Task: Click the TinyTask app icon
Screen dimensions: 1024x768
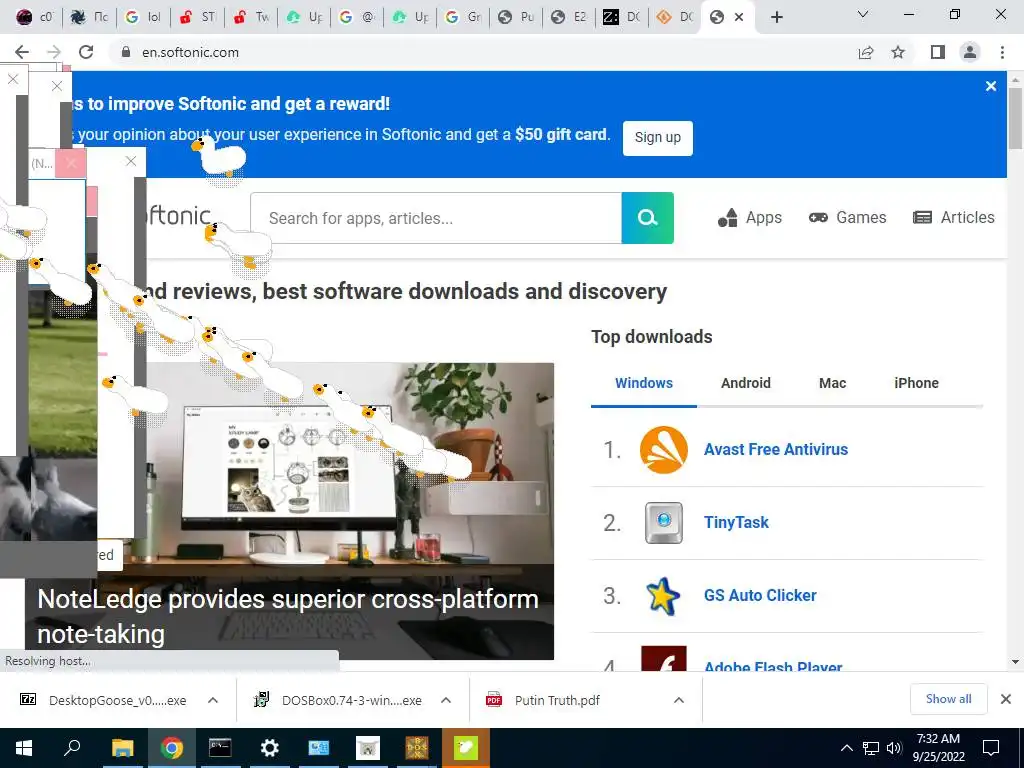Action: click(664, 522)
